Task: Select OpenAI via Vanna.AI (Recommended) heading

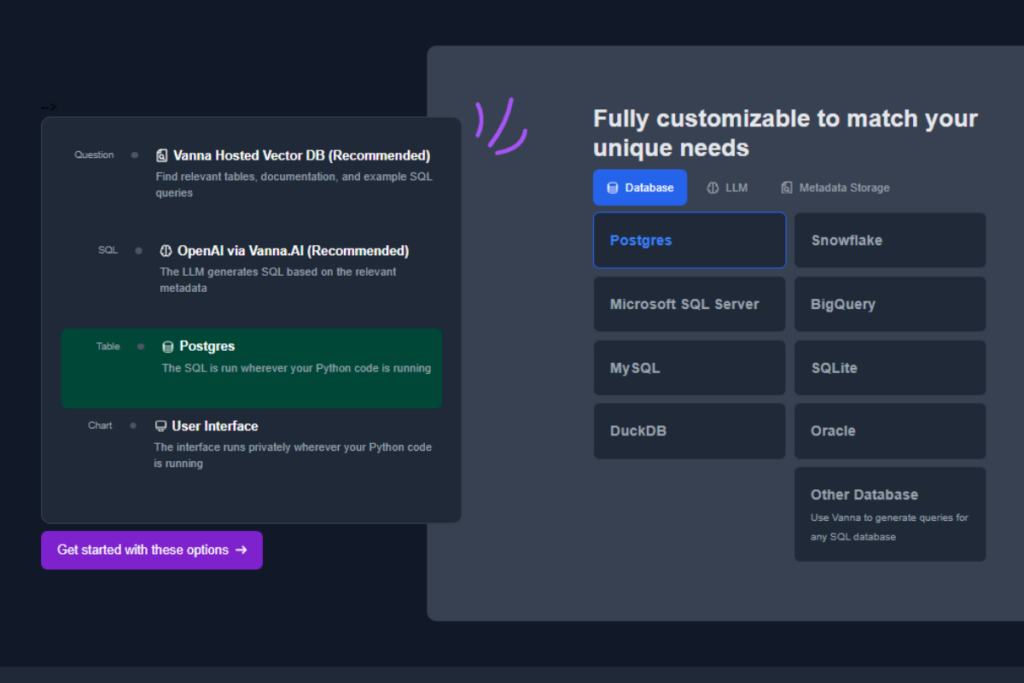Action: click(x=293, y=251)
